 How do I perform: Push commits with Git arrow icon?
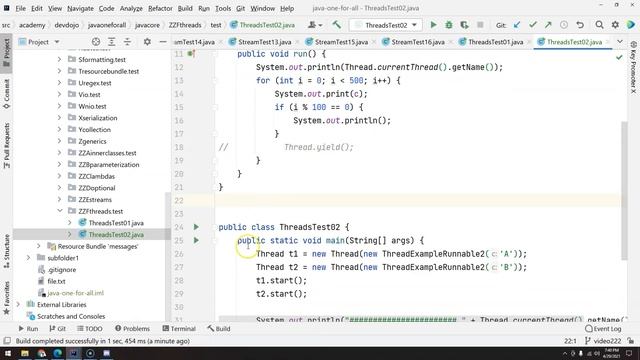point(548,25)
